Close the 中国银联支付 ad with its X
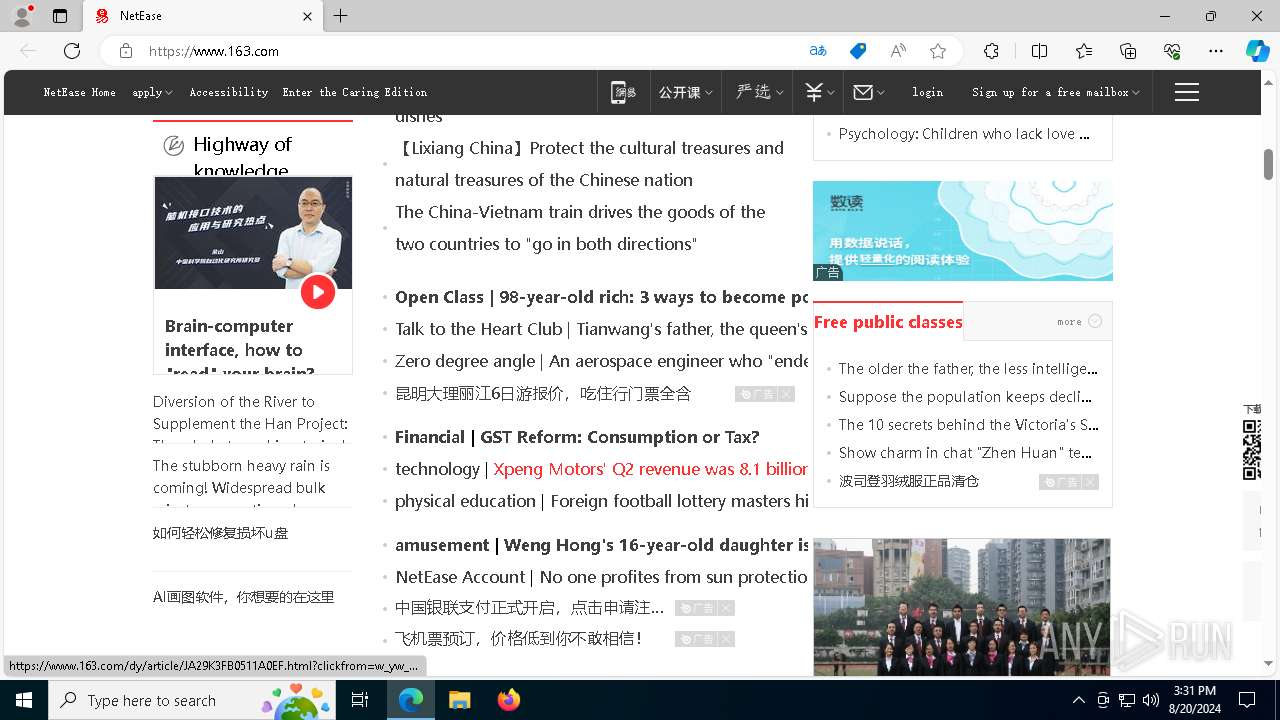 (726, 608)
